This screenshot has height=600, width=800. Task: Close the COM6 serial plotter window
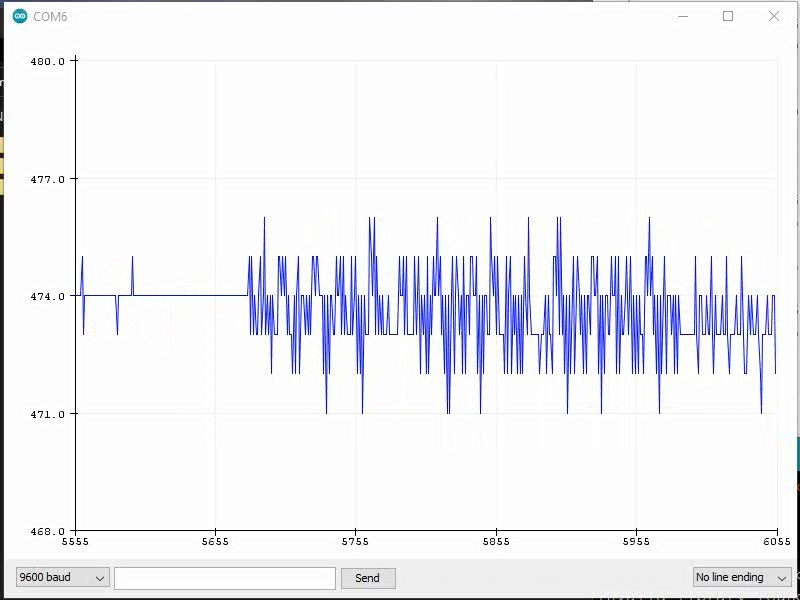click(x=773, y=16)
